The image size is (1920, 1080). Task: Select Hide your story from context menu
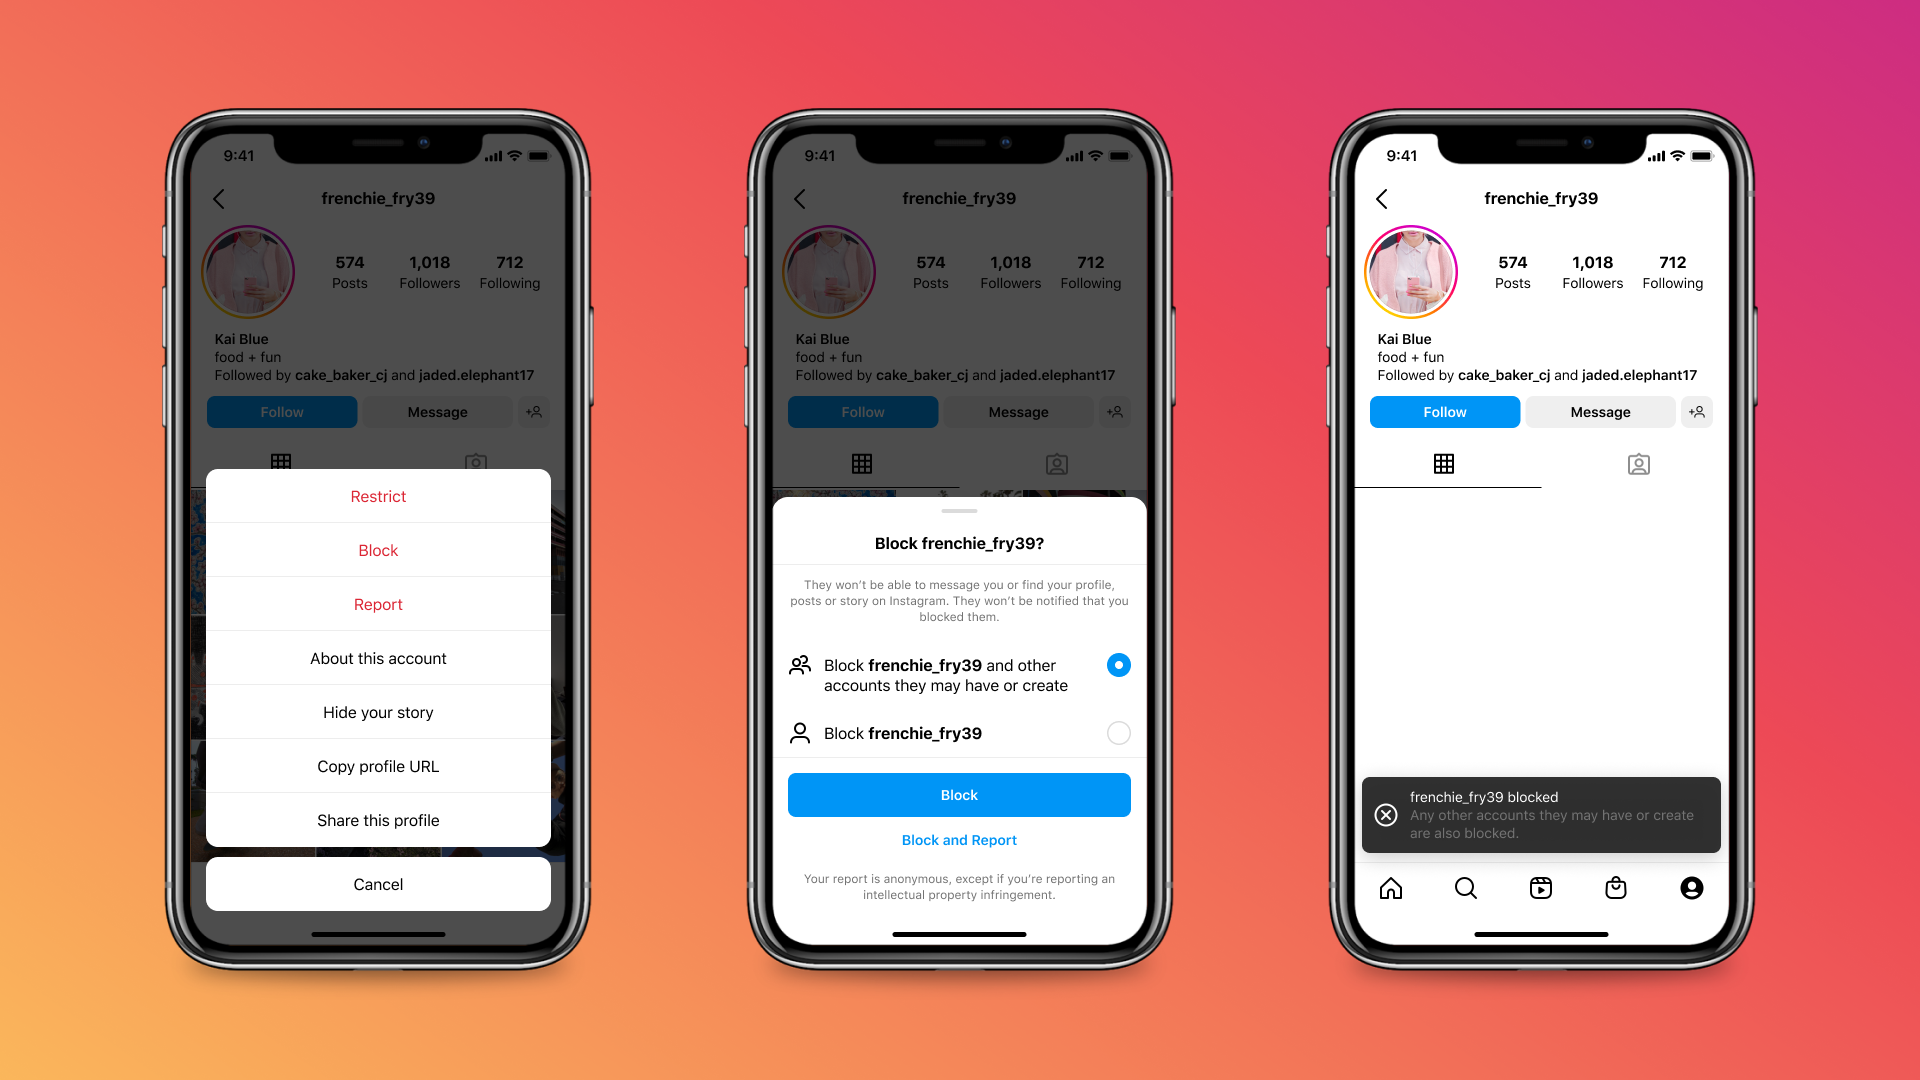(x=378, y=712)
